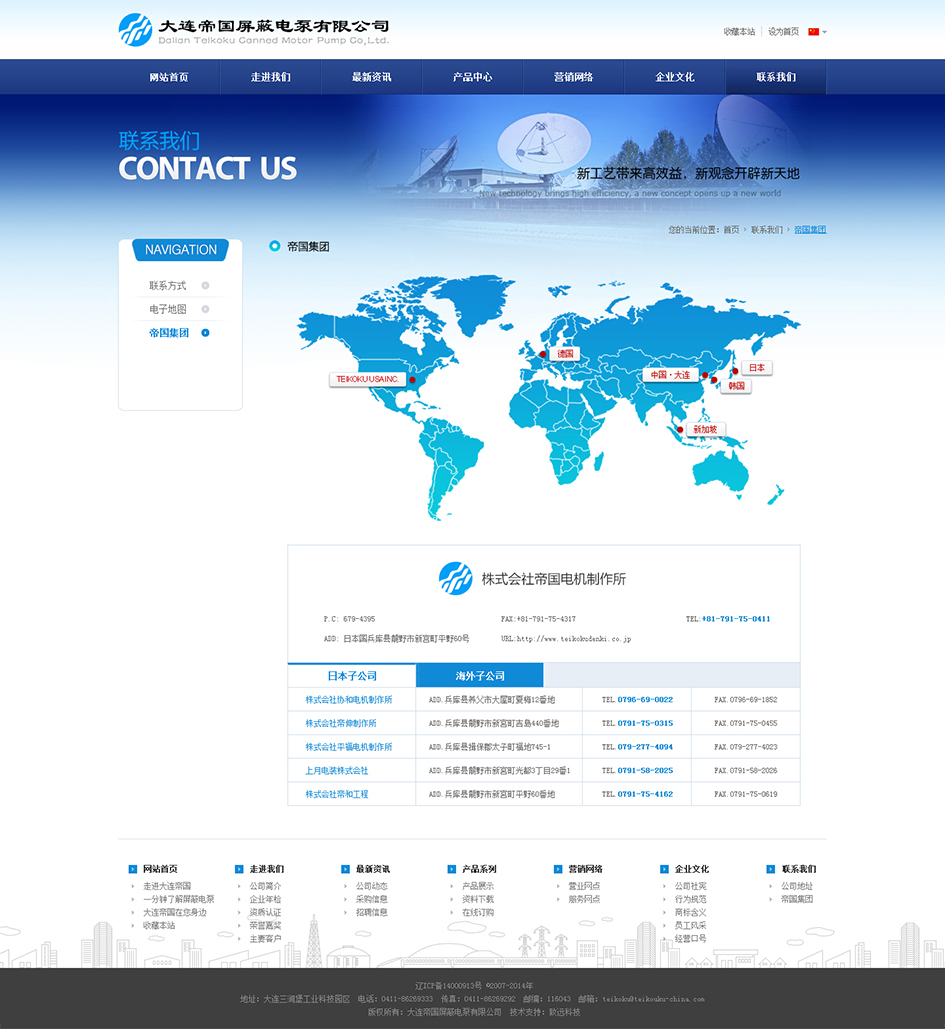Click the TEIKOKU USA INC. map label

click(x=367, y=380)
